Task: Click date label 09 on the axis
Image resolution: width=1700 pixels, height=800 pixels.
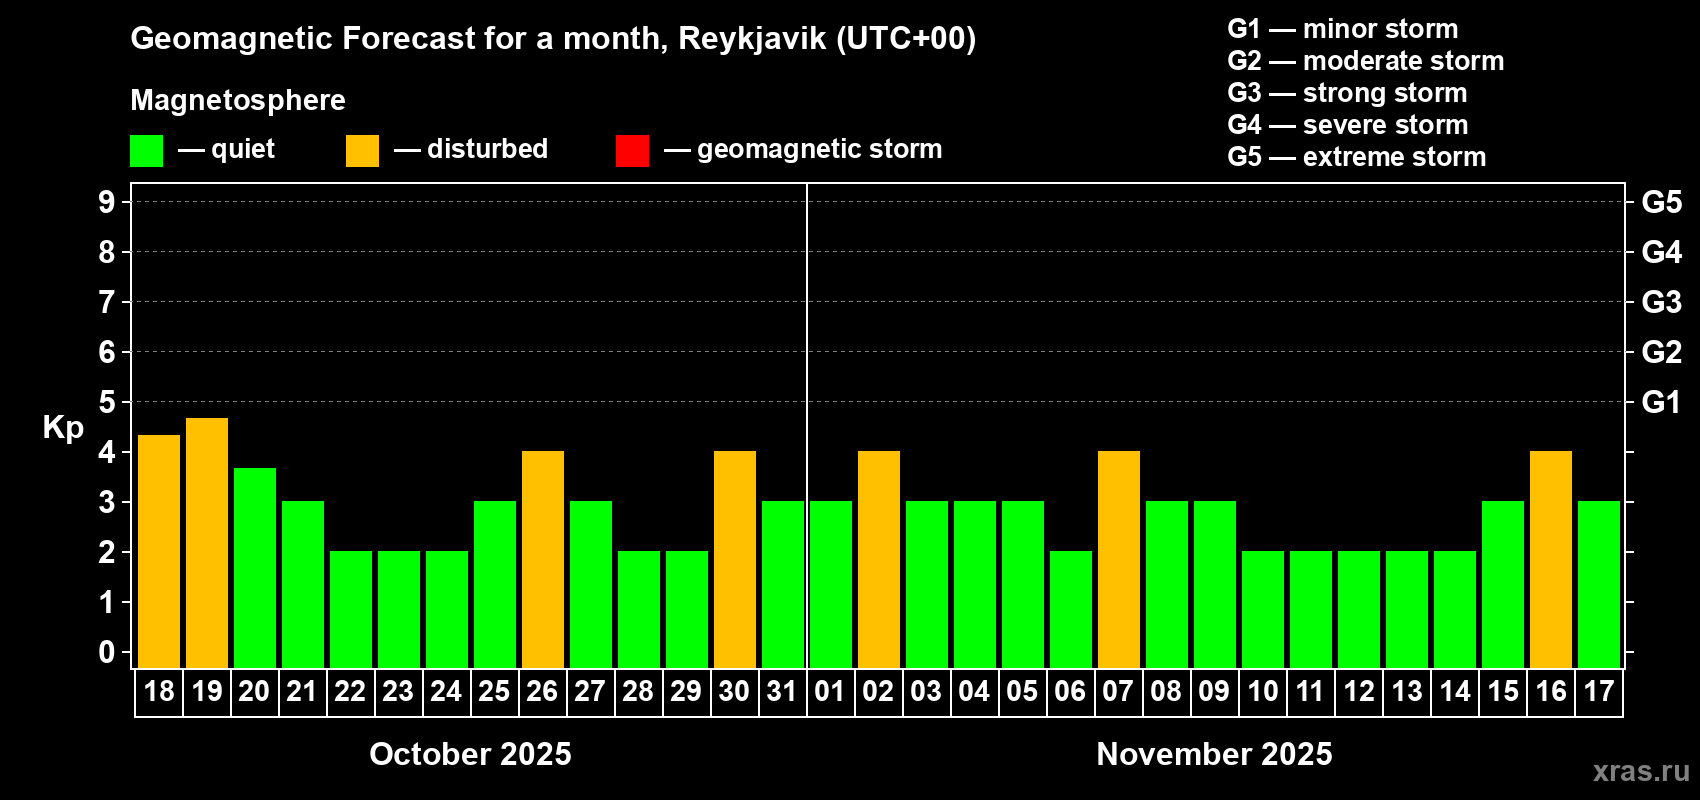Action: [1214, 691]
